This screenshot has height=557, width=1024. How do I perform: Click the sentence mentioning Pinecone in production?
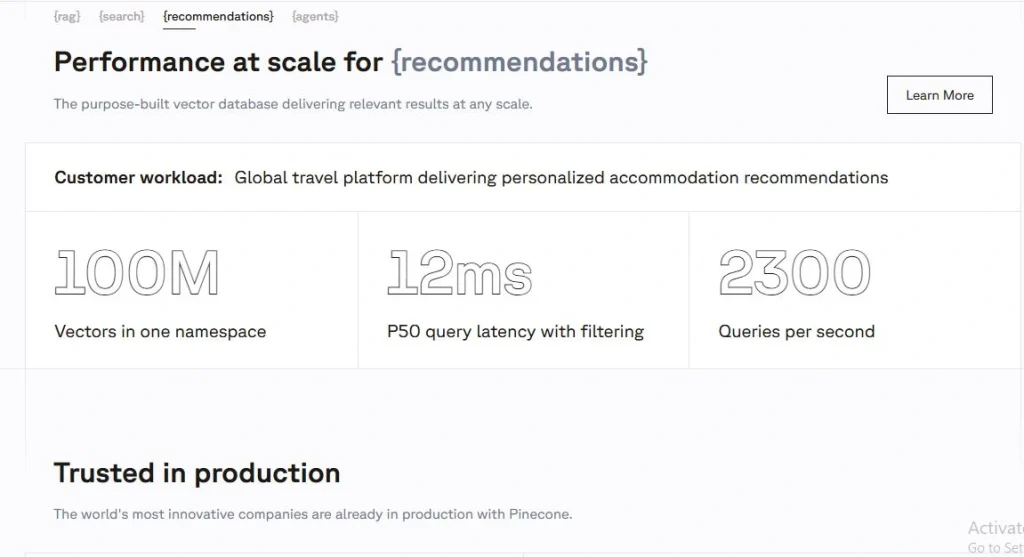pyautogui.click(x=313, y=515)
